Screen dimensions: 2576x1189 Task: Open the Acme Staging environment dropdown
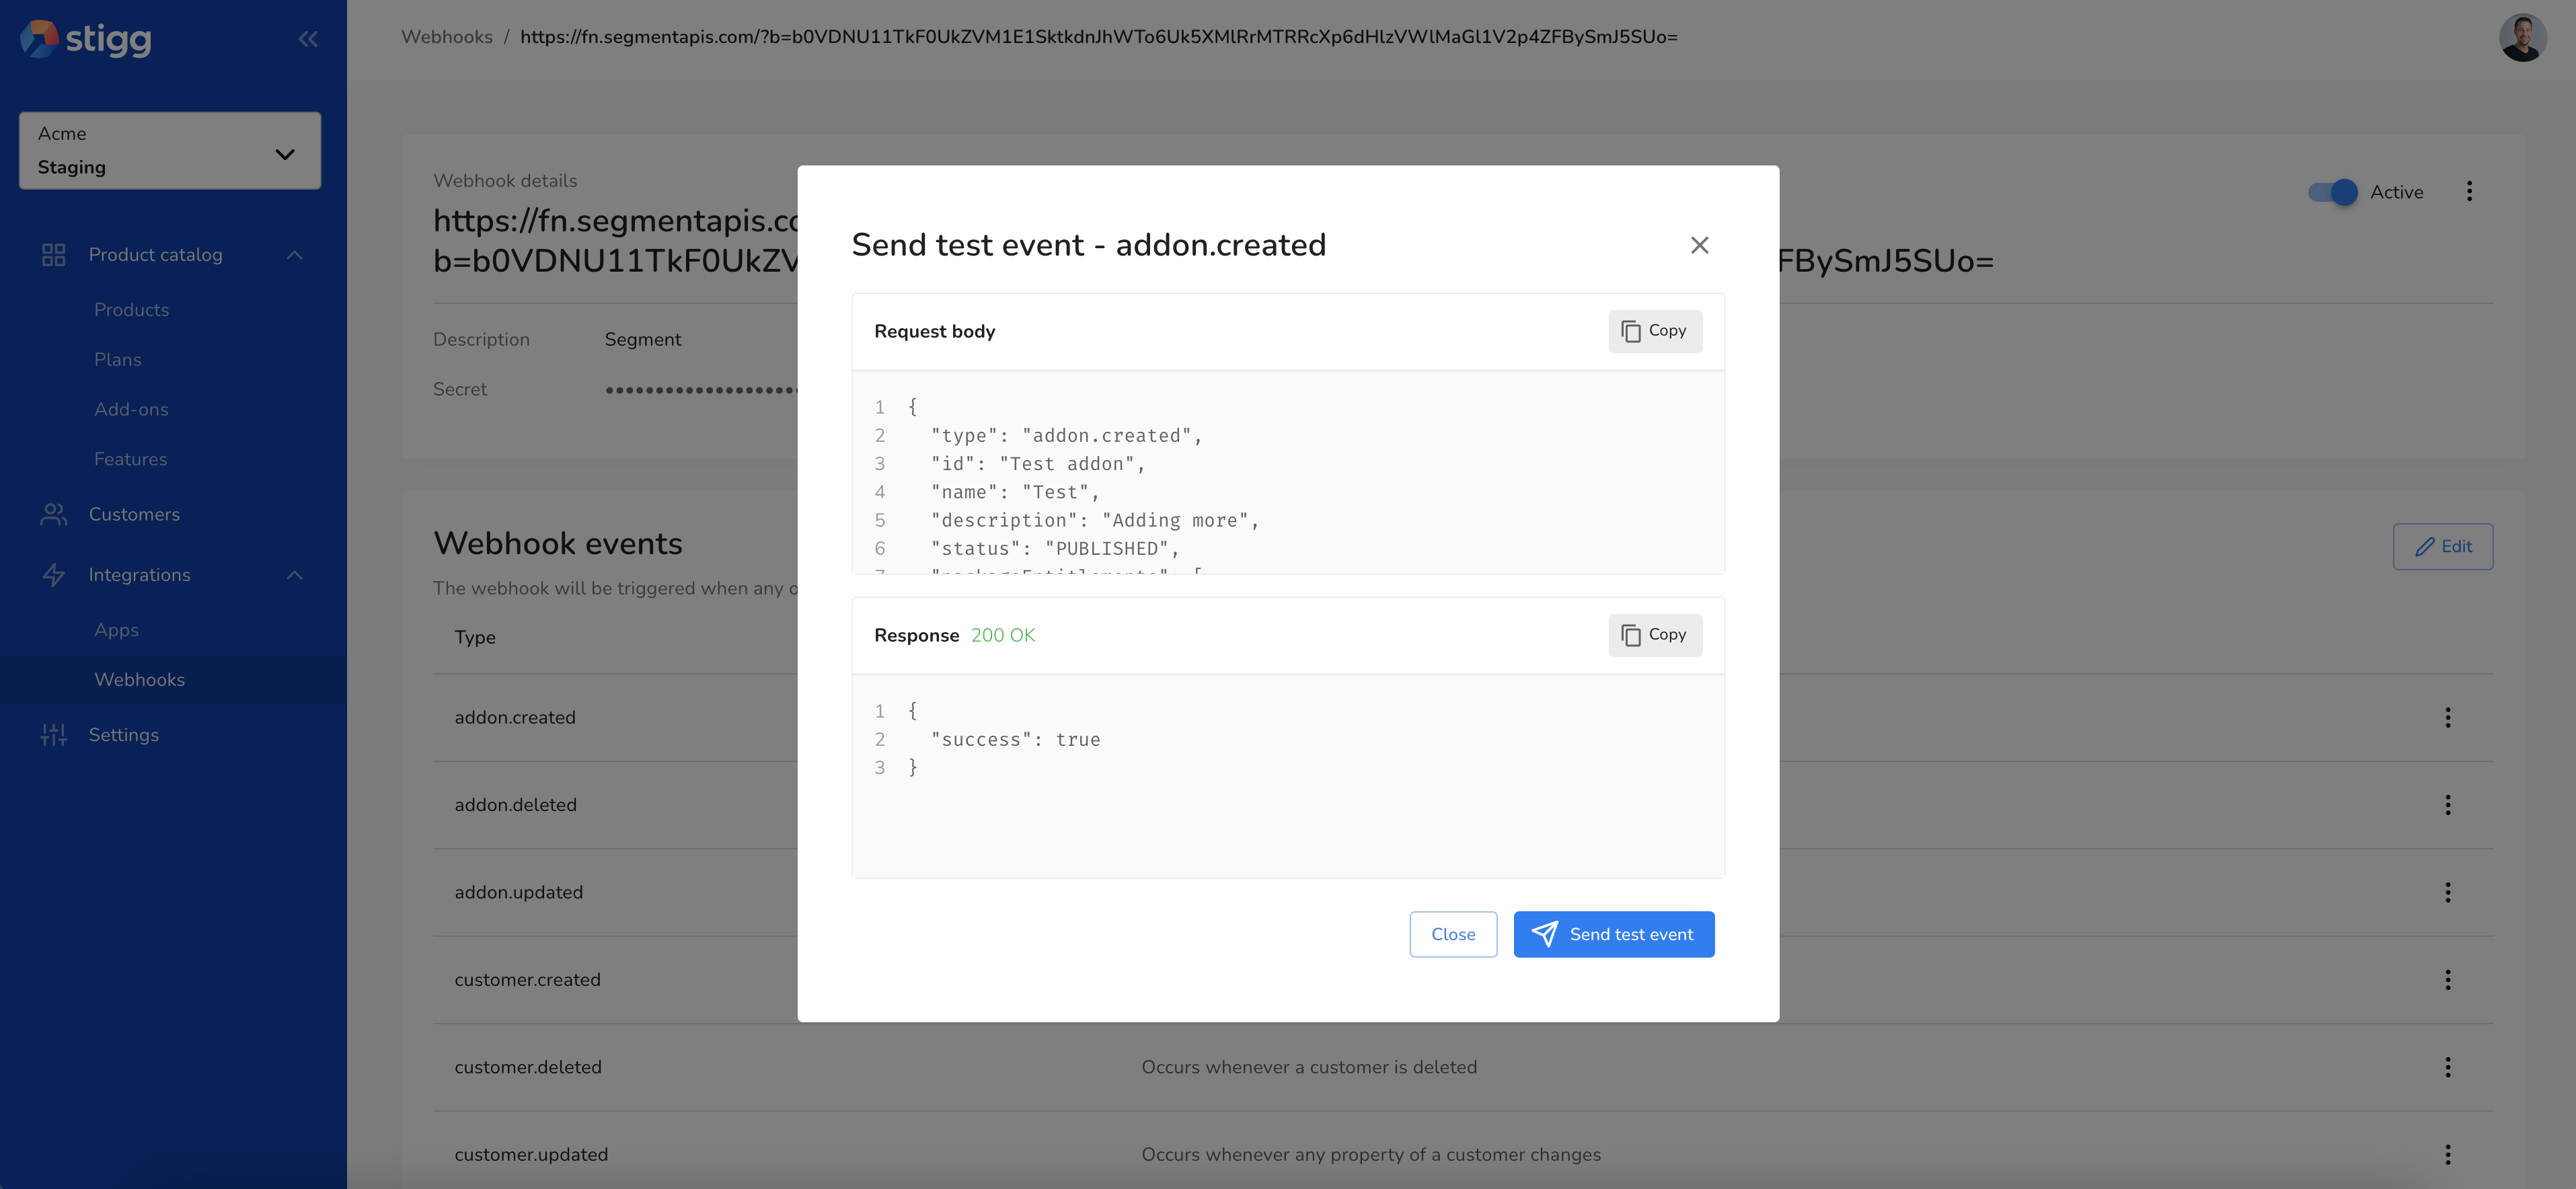pyautogui.click(x=170, y=150)
